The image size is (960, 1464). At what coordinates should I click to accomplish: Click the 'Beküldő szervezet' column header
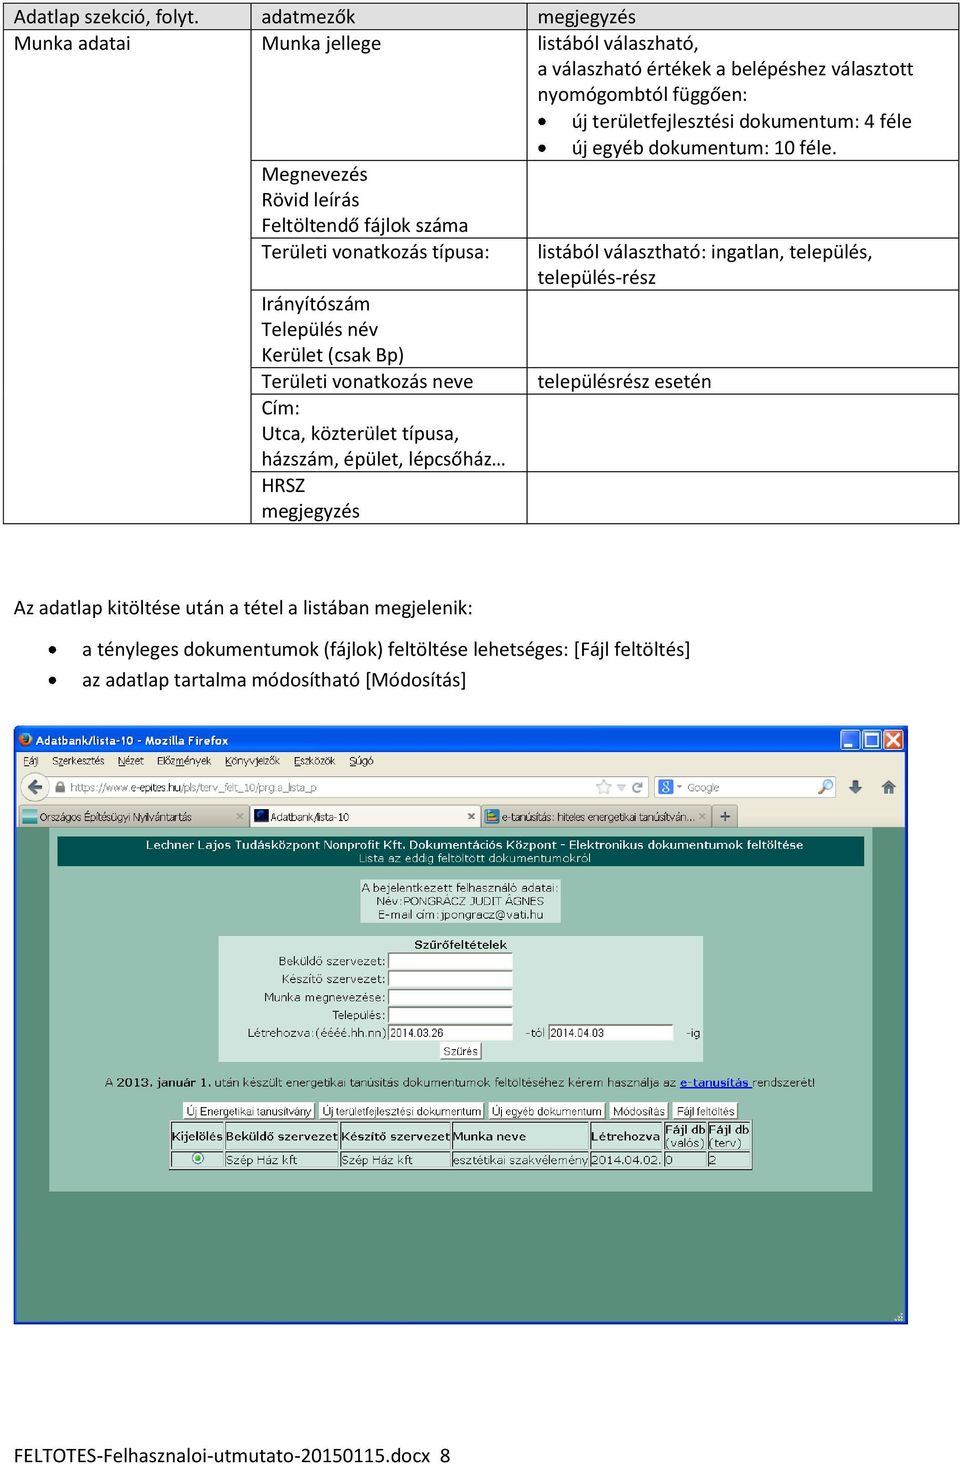[282, 1136]
